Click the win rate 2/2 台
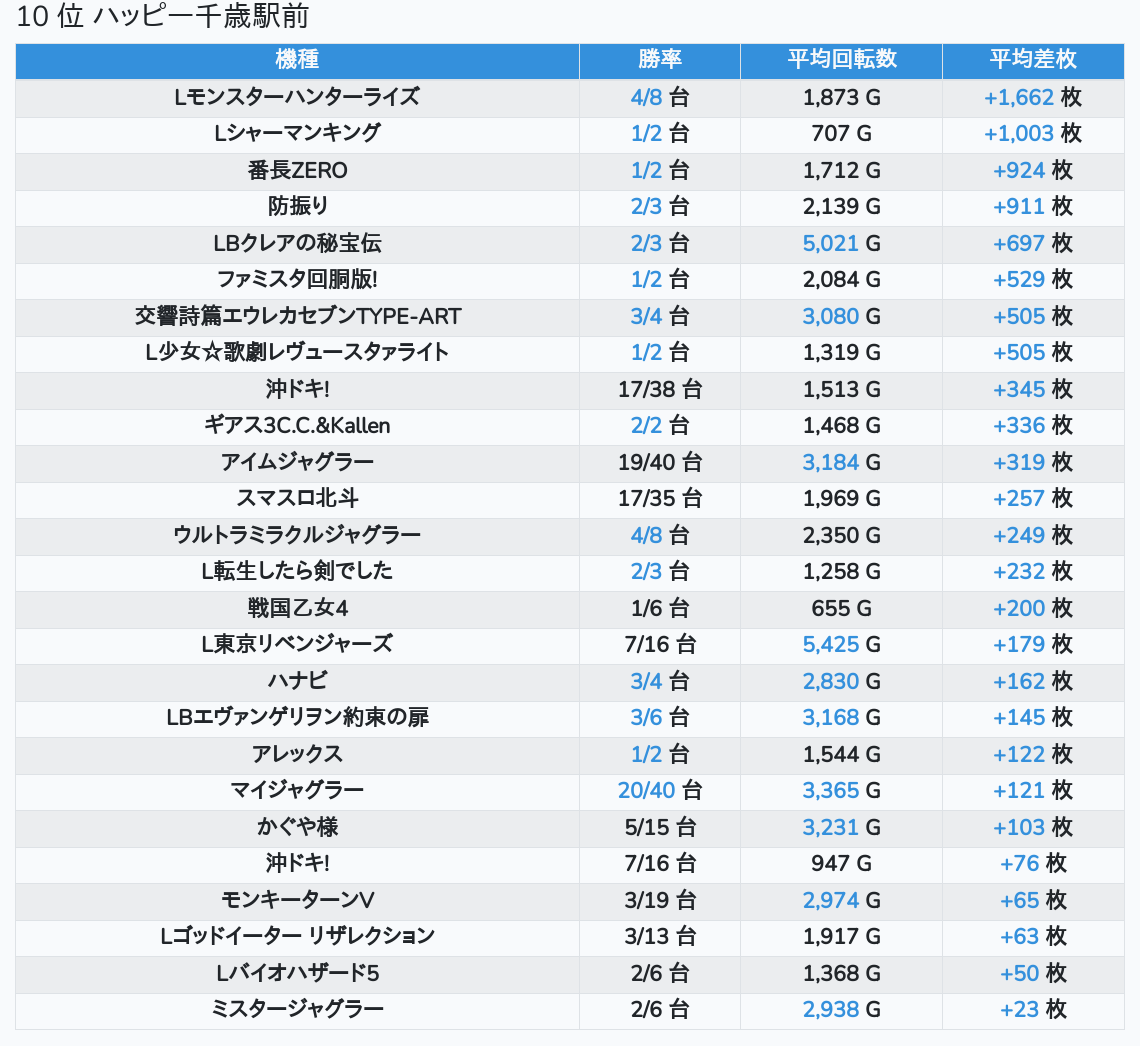This screenshot has height=1046, width=1140. 659,426
